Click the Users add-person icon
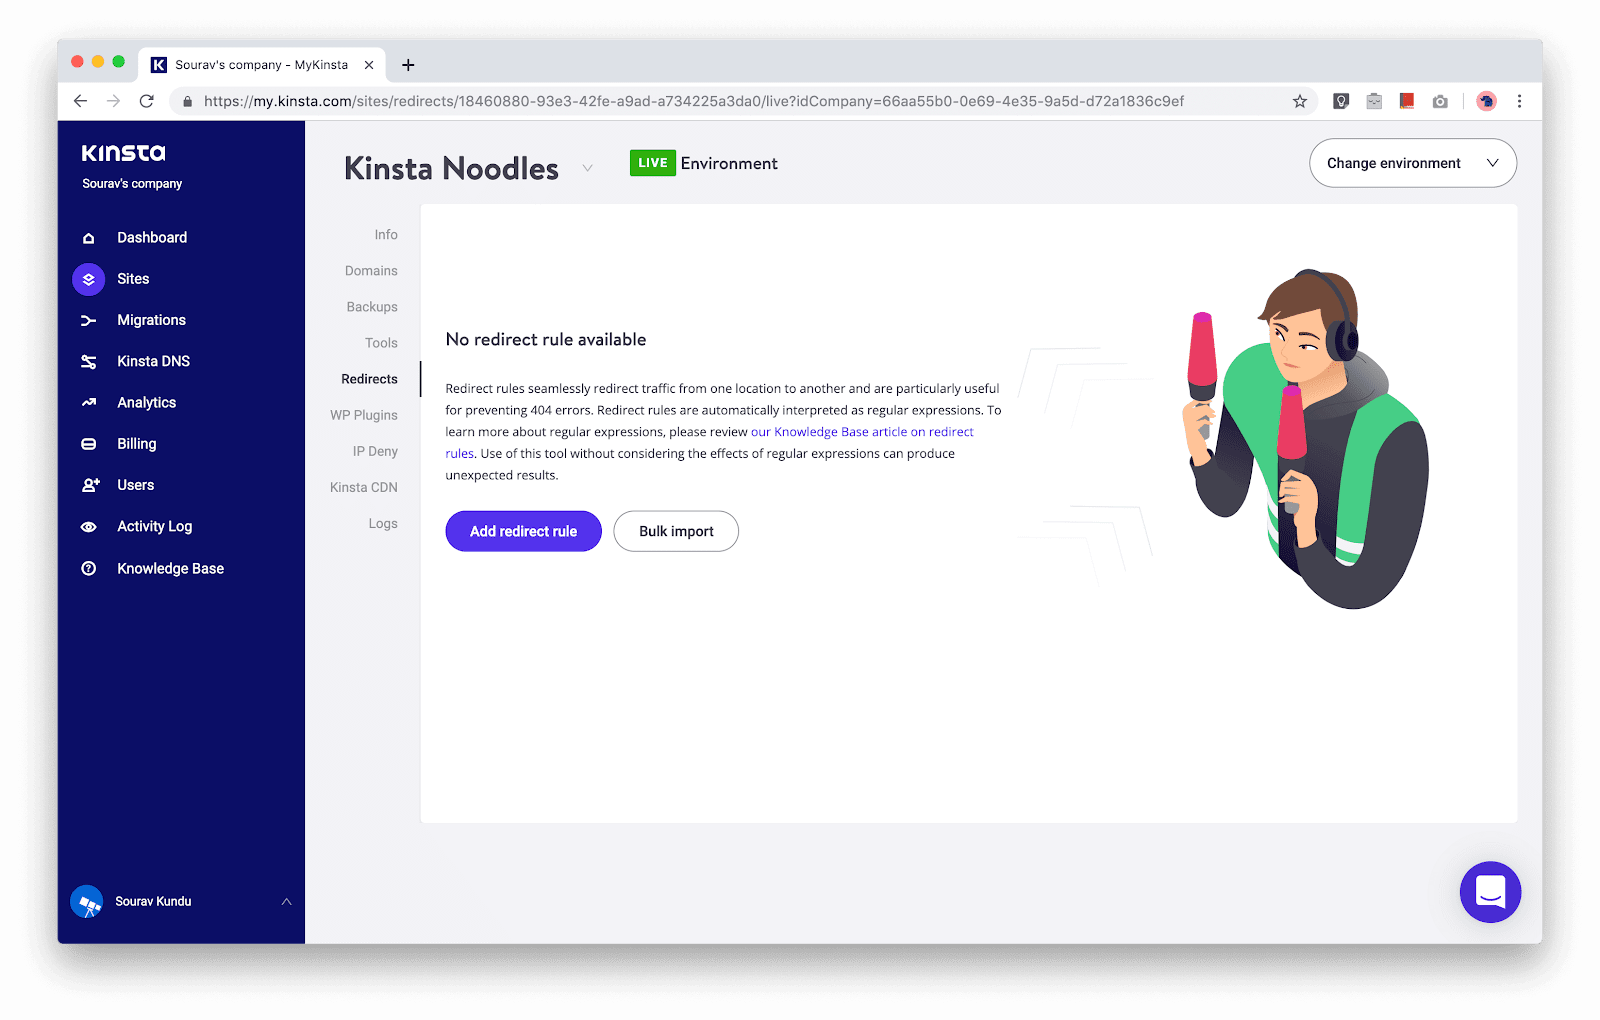This screenshot has height=1020, width=1600. click(90, 485)
